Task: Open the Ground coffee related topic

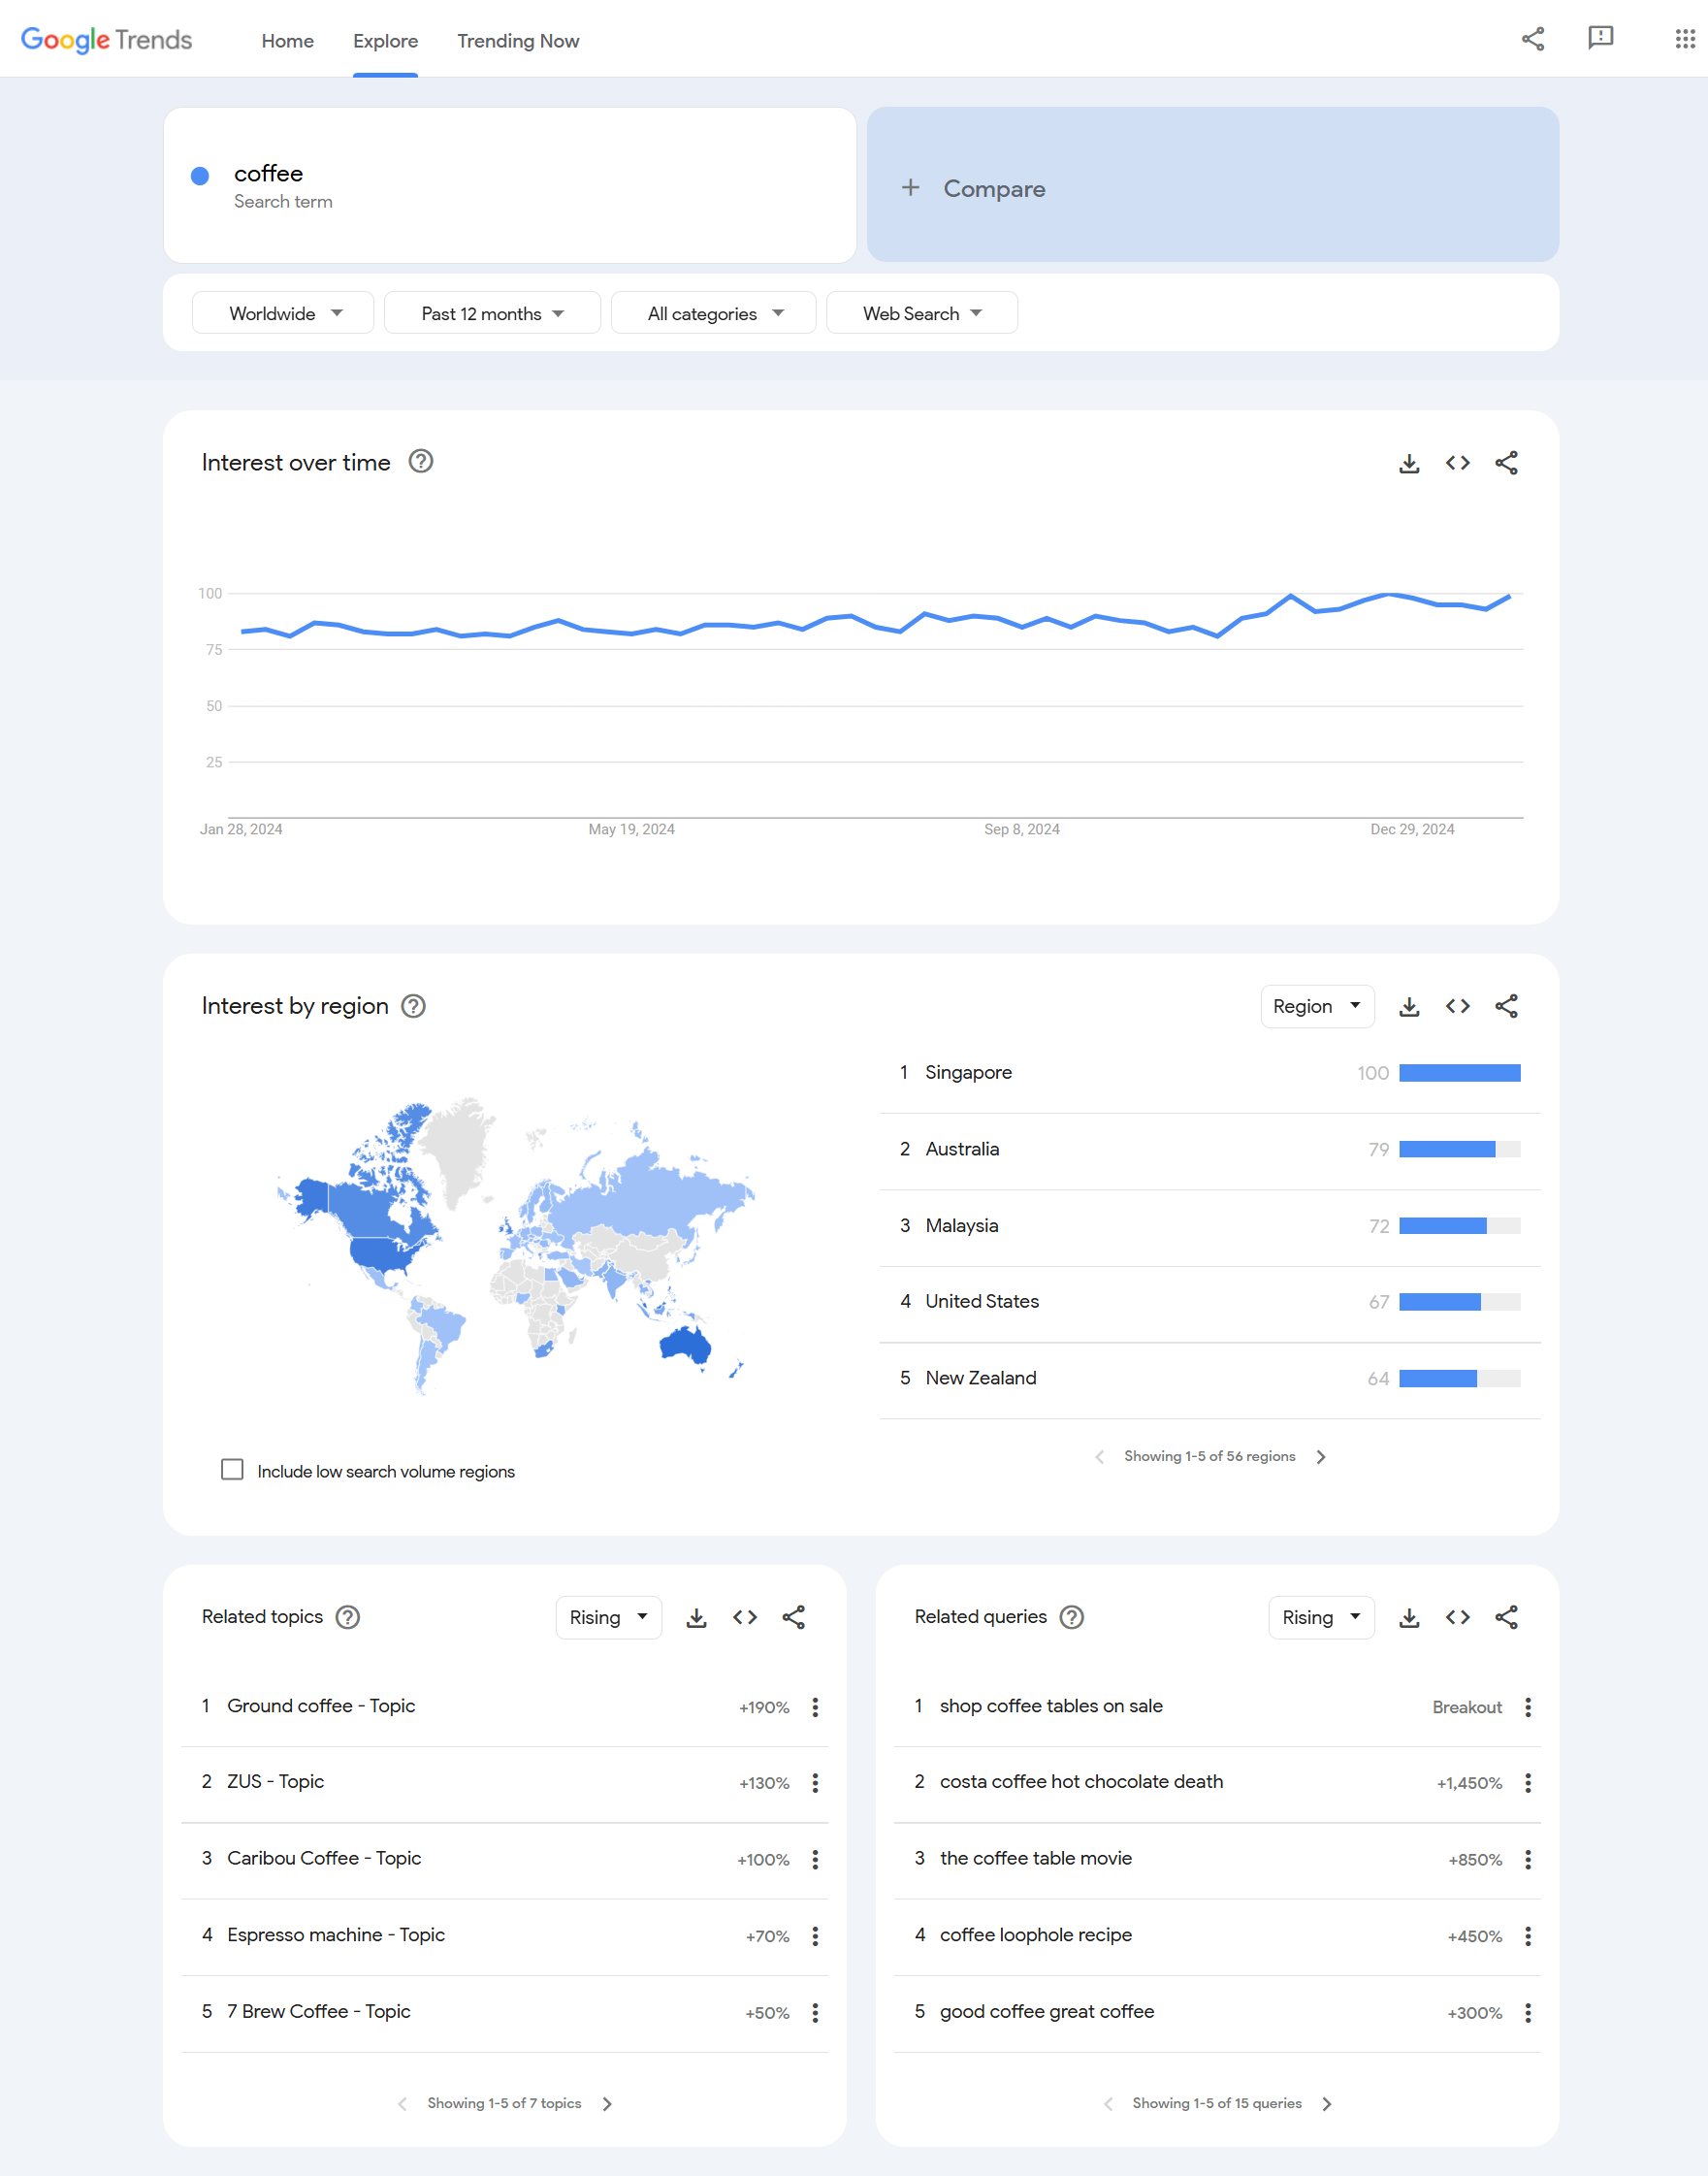Action: (x=320, y=1706)
